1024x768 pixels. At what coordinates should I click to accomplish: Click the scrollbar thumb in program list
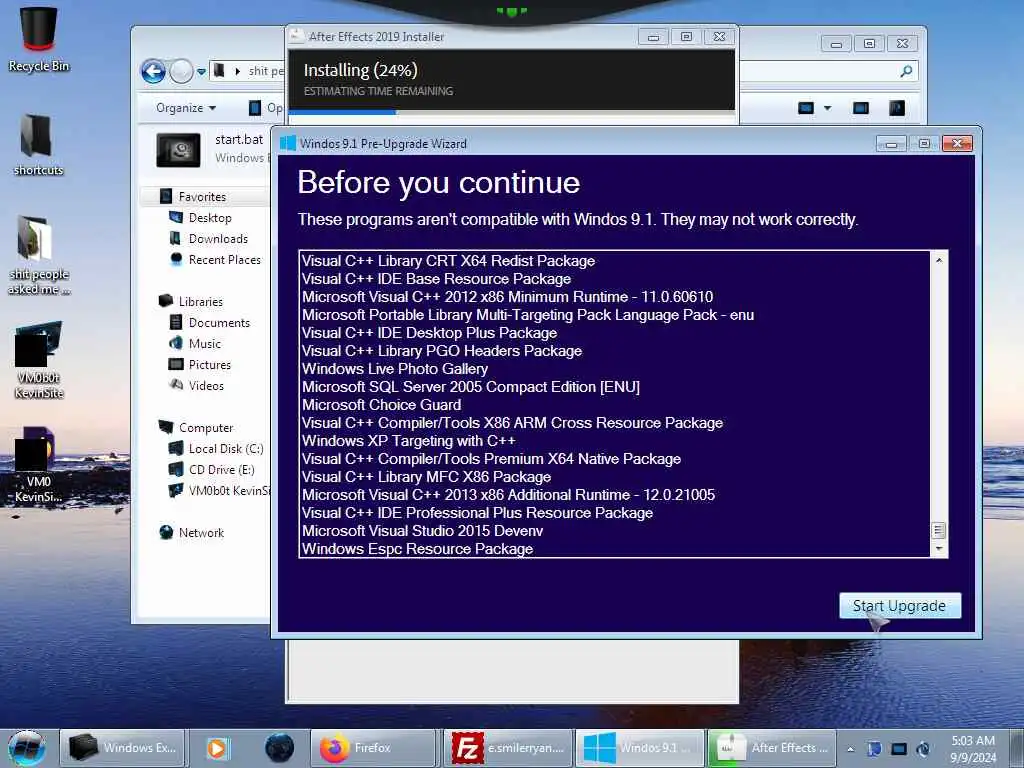[938, 530]
